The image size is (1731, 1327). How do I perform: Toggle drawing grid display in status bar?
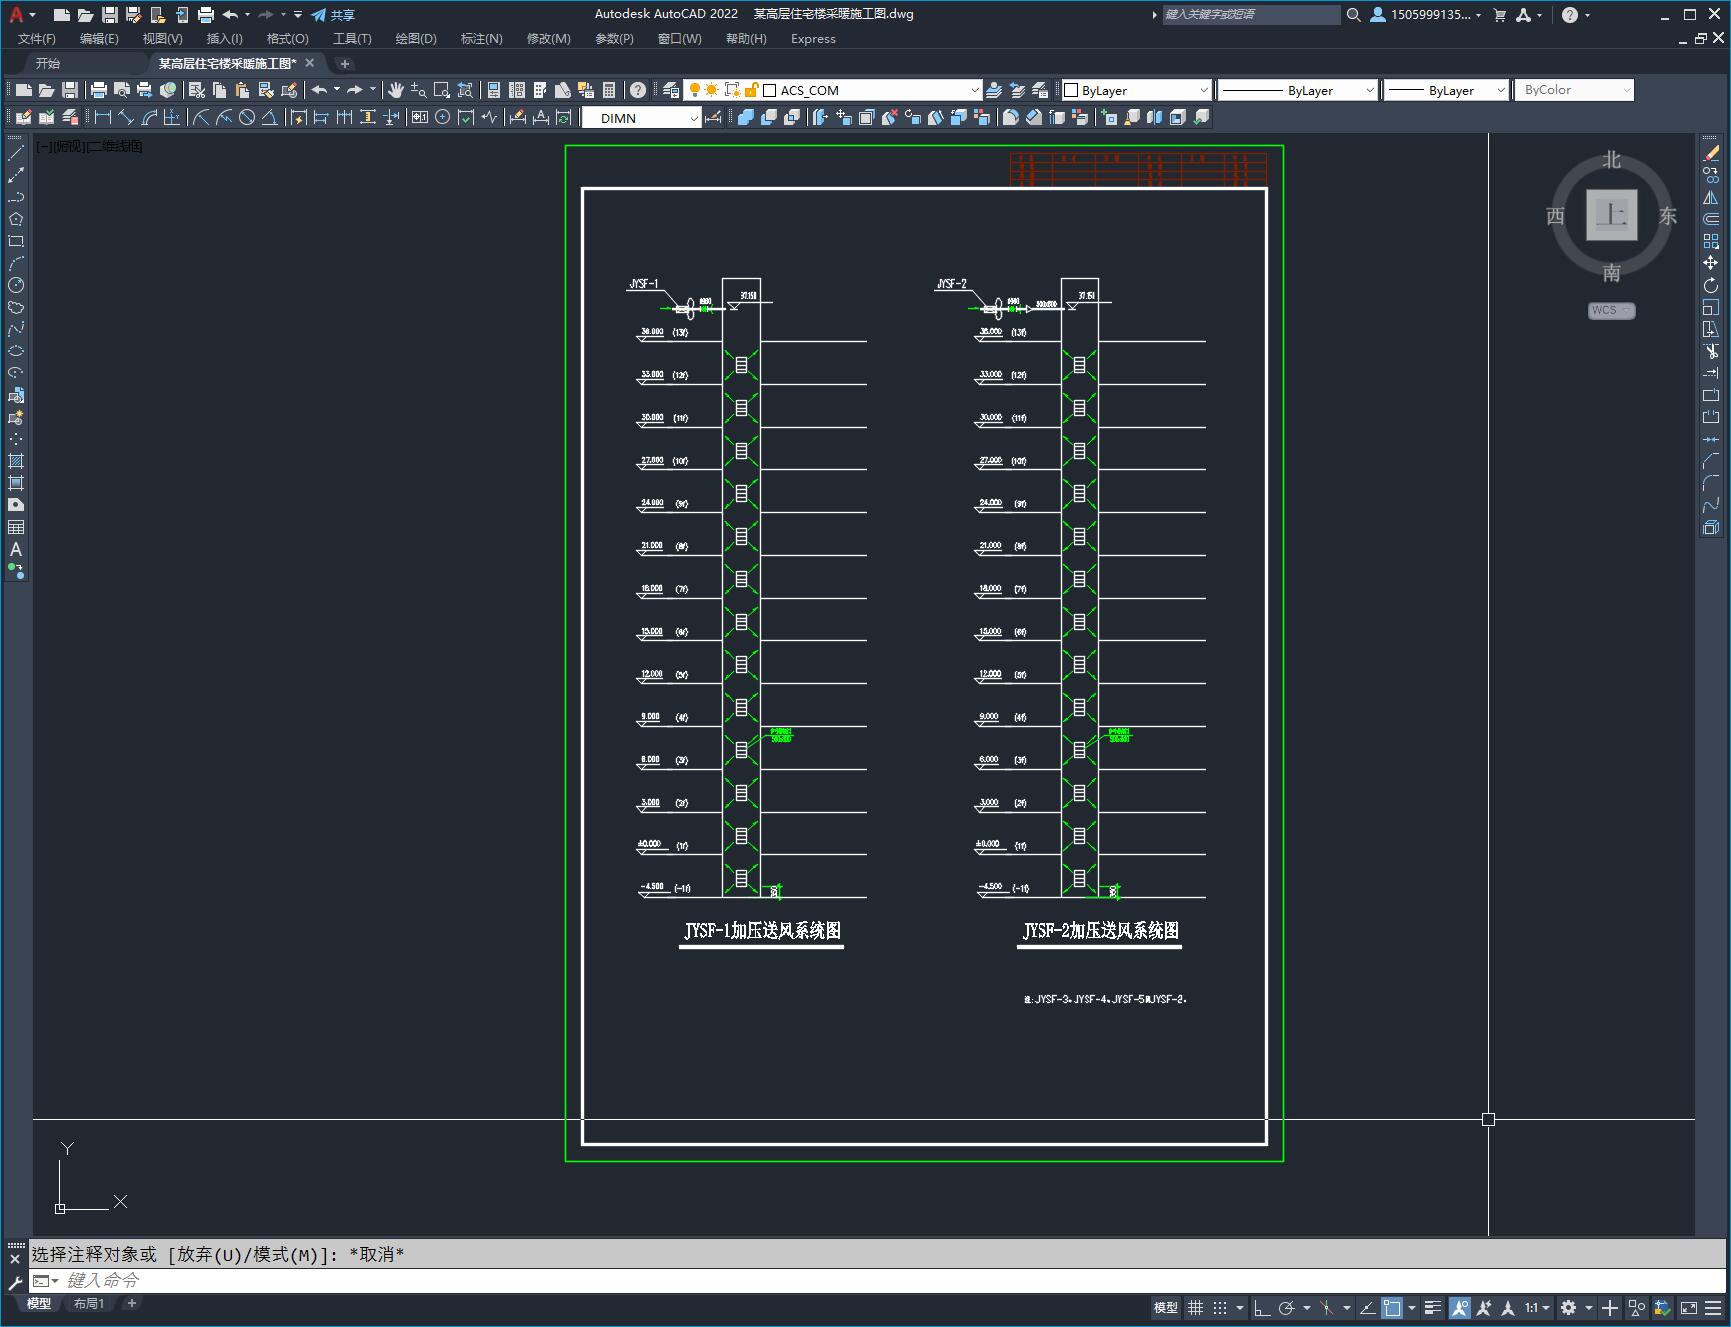click(x=1195, y=1308)
